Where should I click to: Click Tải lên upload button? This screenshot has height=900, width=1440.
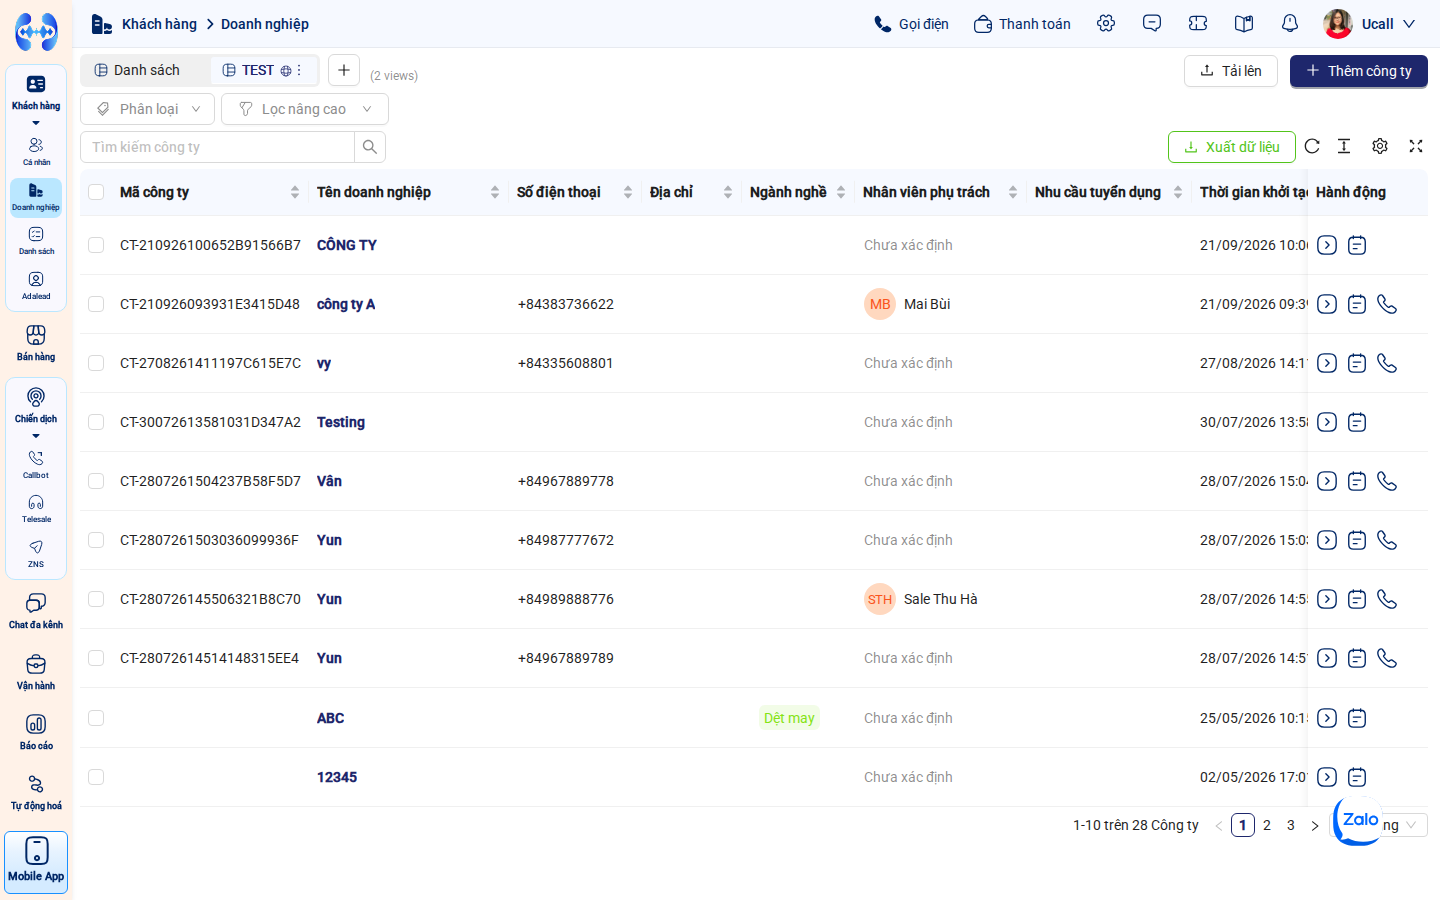[x=1231, y=71]
